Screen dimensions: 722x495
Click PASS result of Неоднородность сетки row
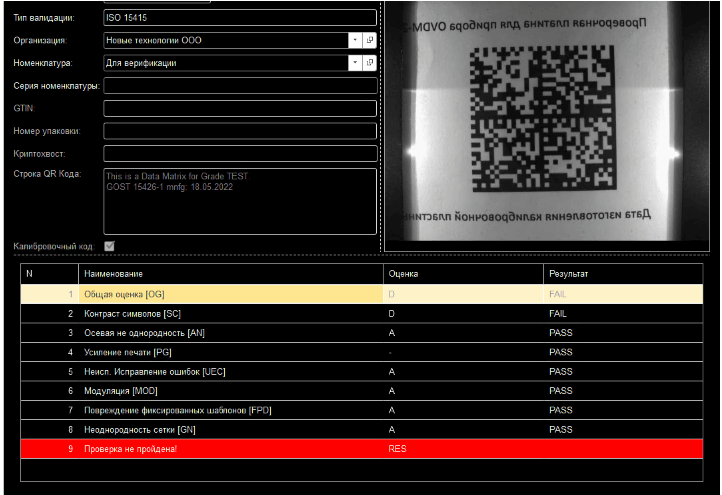[x=560, y=430]
